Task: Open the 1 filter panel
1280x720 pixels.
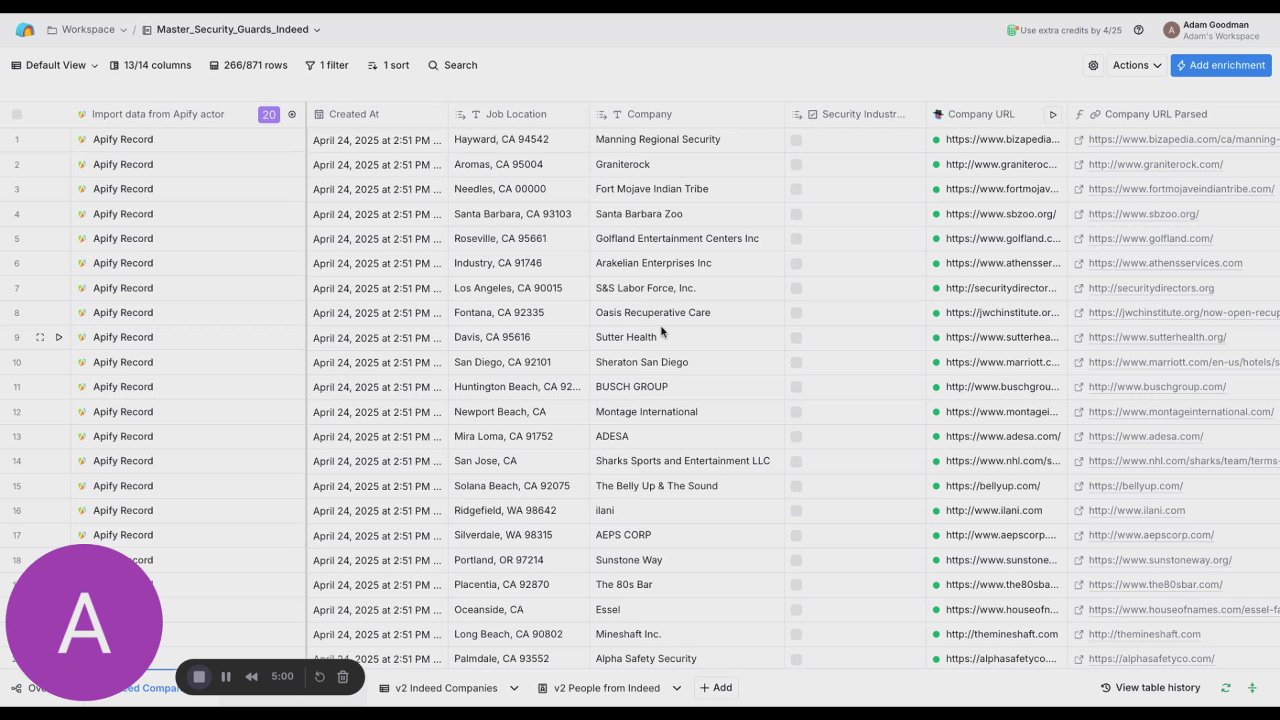Action: [327, 65]
